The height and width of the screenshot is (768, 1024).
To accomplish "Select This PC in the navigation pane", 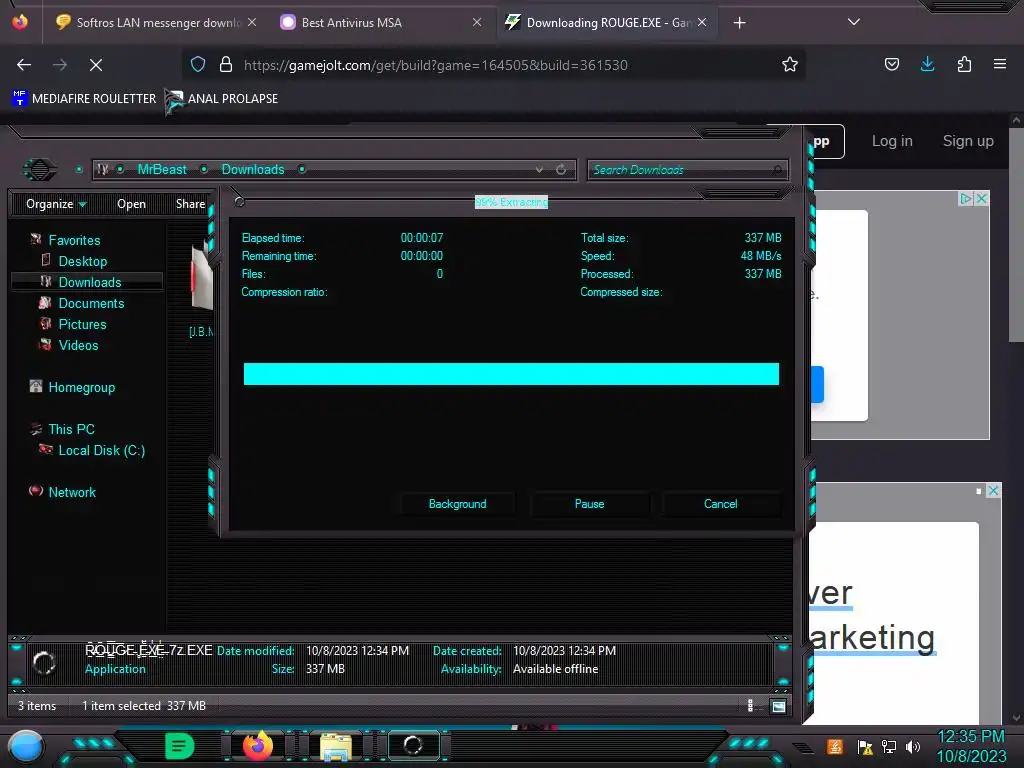I will tap(71, 429).
